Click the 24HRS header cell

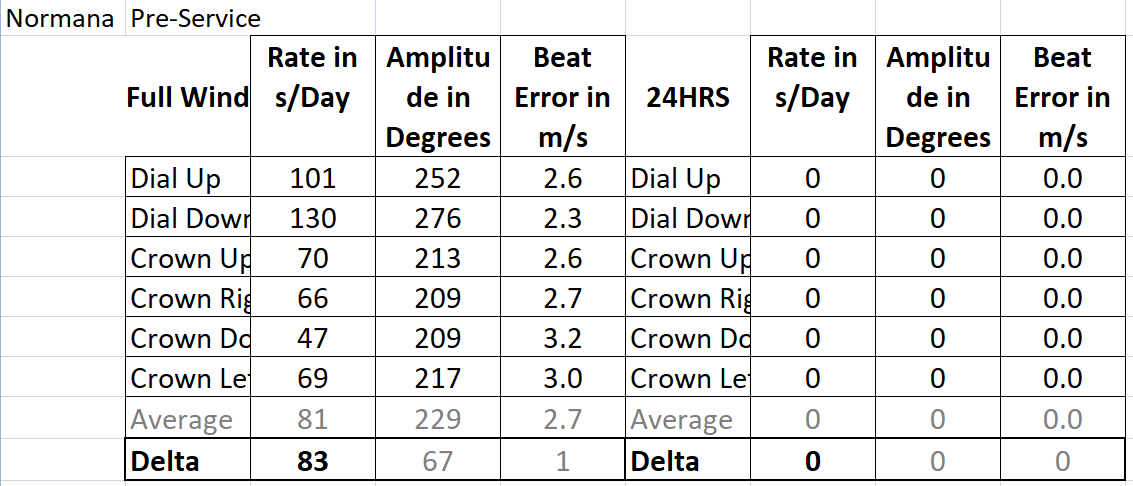pyautogui.click(x=686, y=98)
